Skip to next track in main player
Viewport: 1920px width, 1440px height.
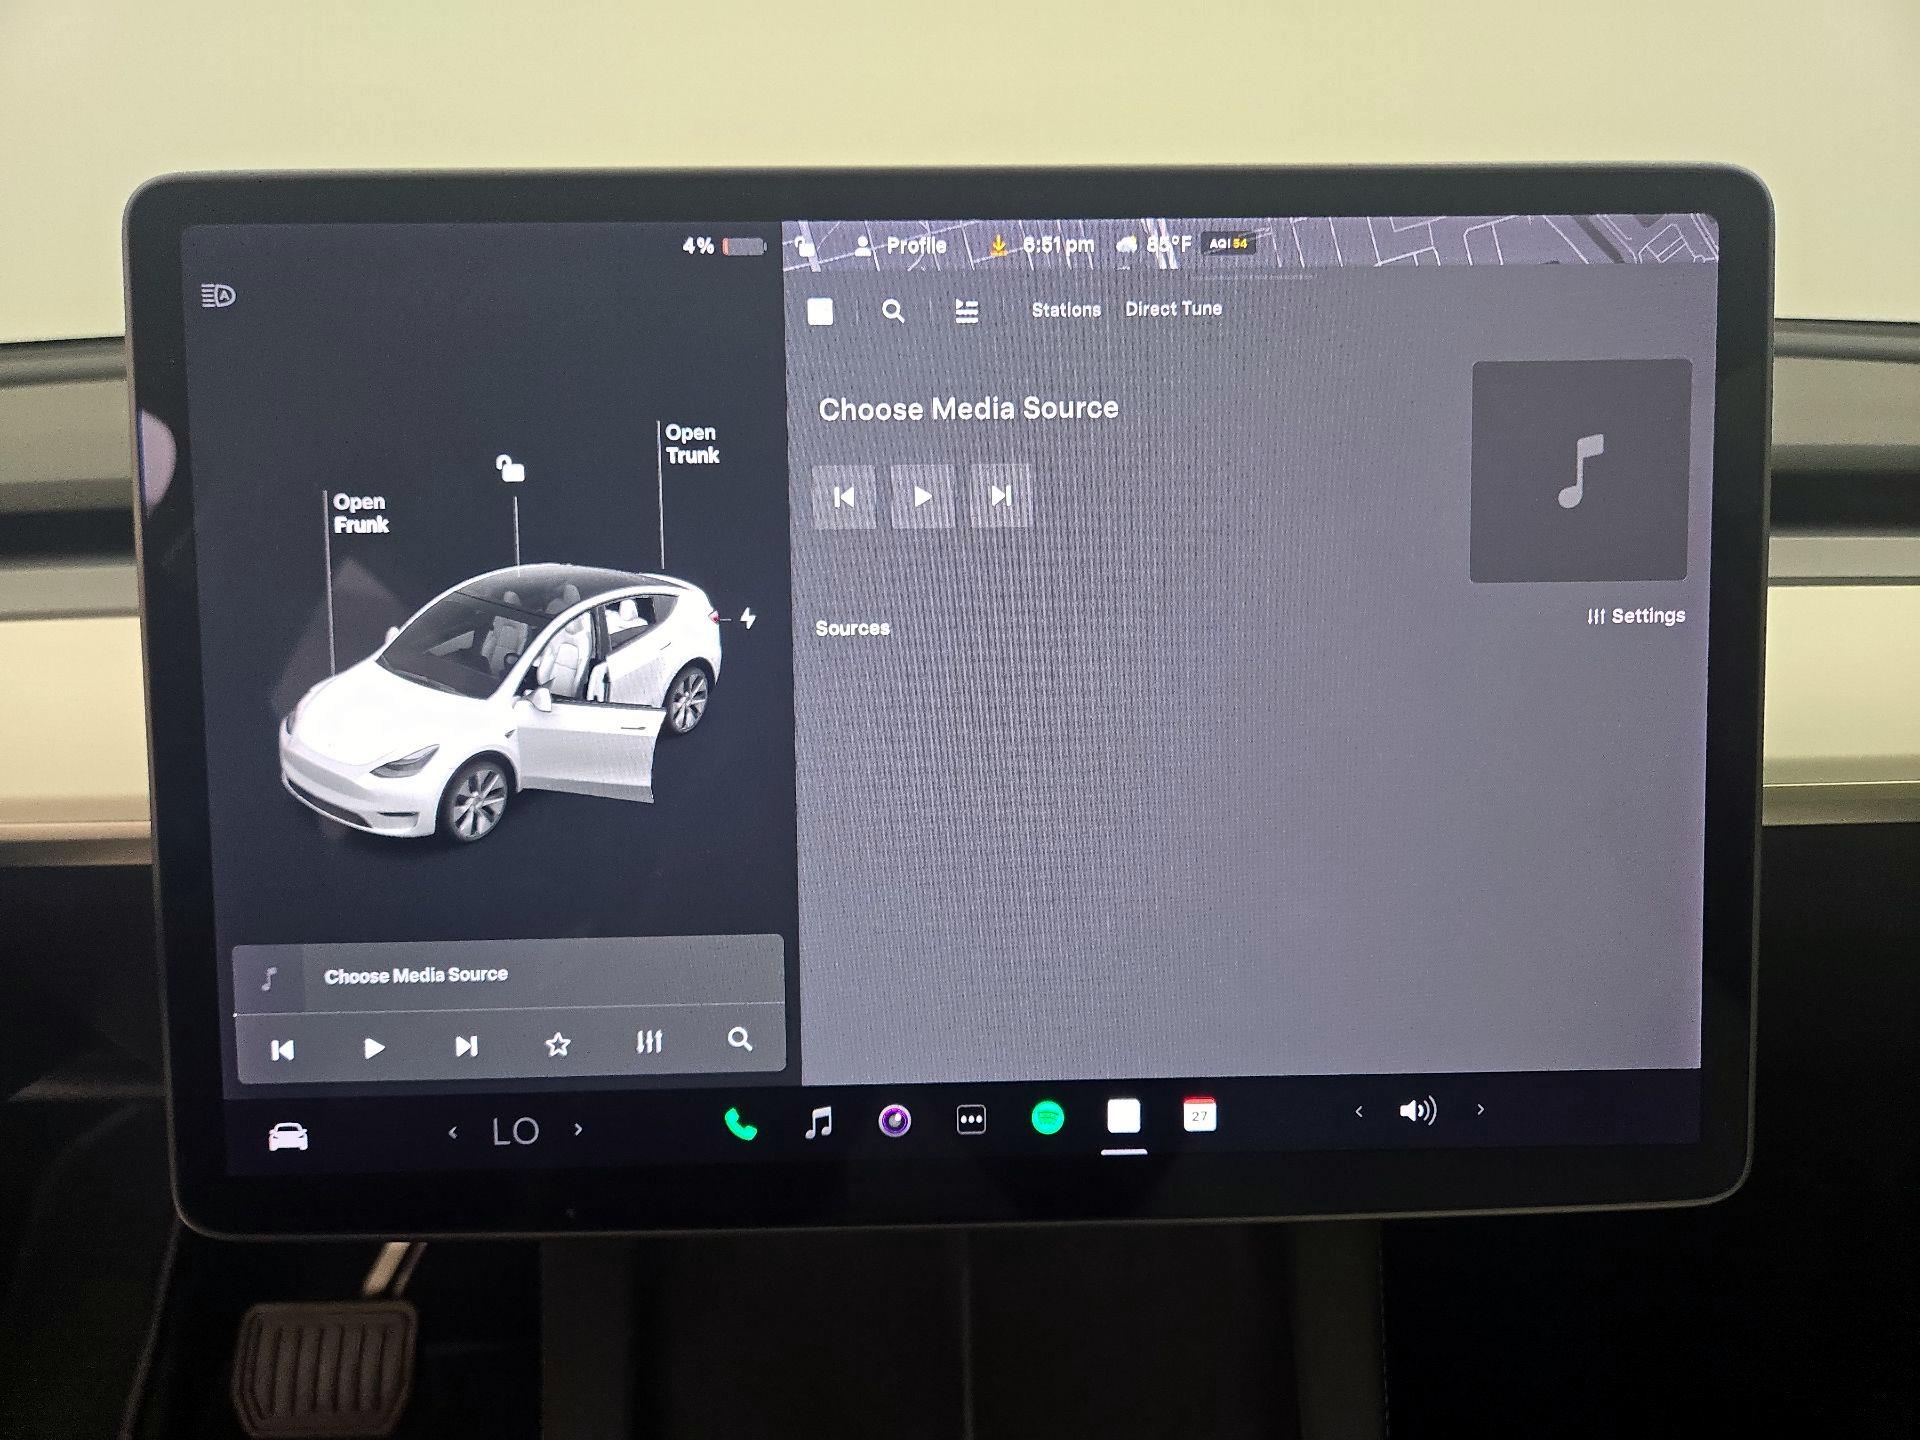point(1000,495)
